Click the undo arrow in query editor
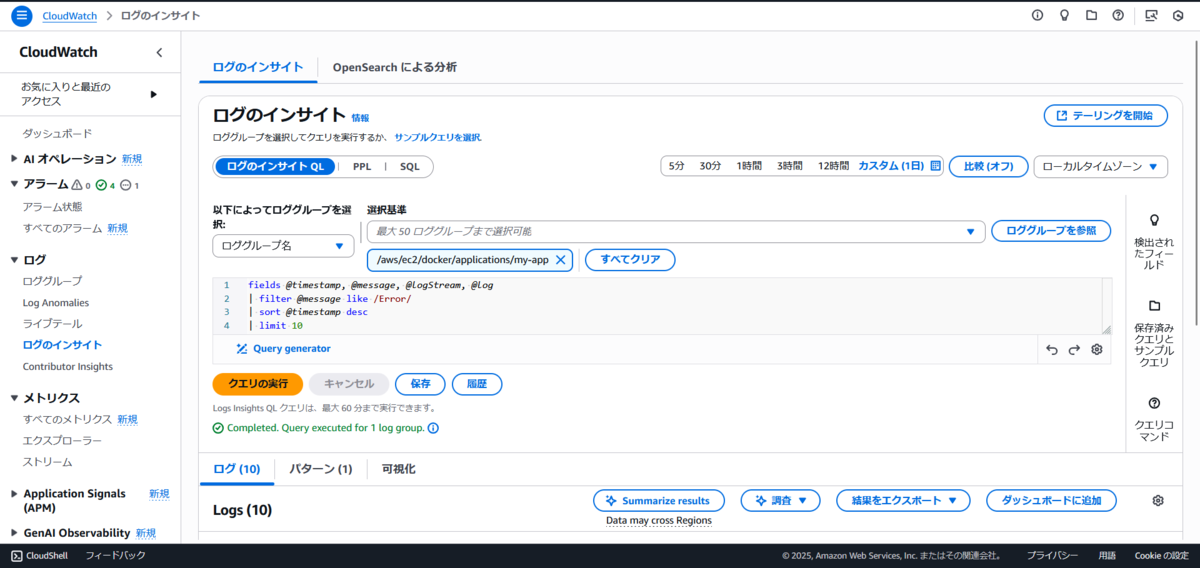The image size is (1200, 568). tap(1052, 349)
